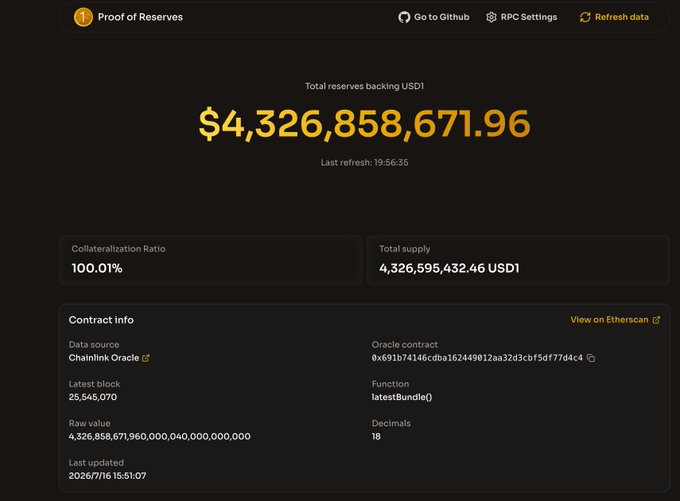Viewport: 680px width, 501px height.
Task: Click the Last updated label
Action: [96, 463]
